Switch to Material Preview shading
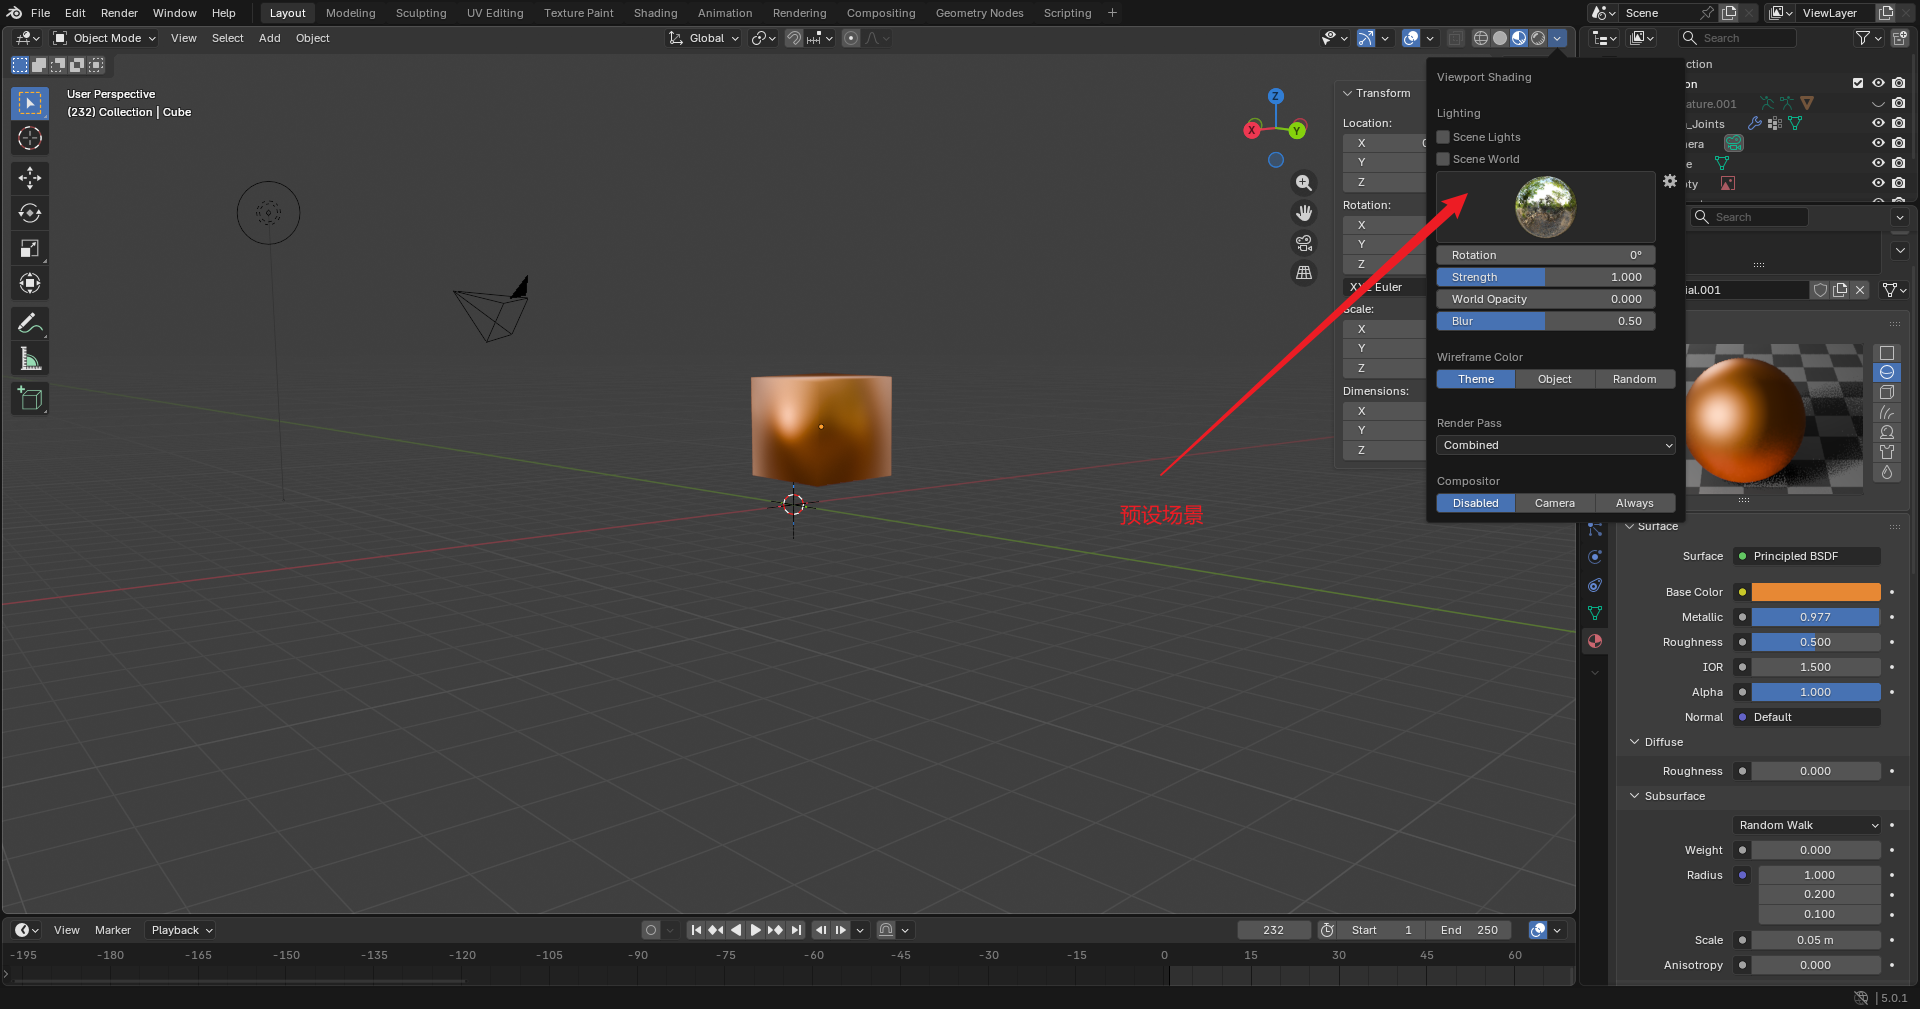Screen dimensions: 1920x1009 tap(1519, 38)
